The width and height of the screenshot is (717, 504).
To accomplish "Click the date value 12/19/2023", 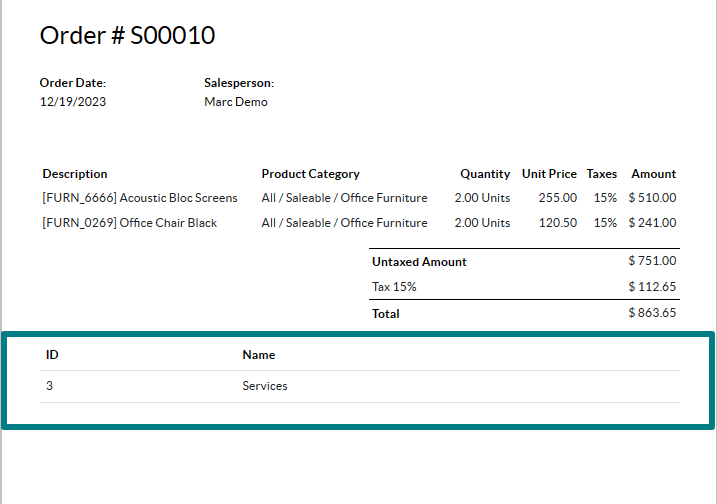I will pos(72,102).
